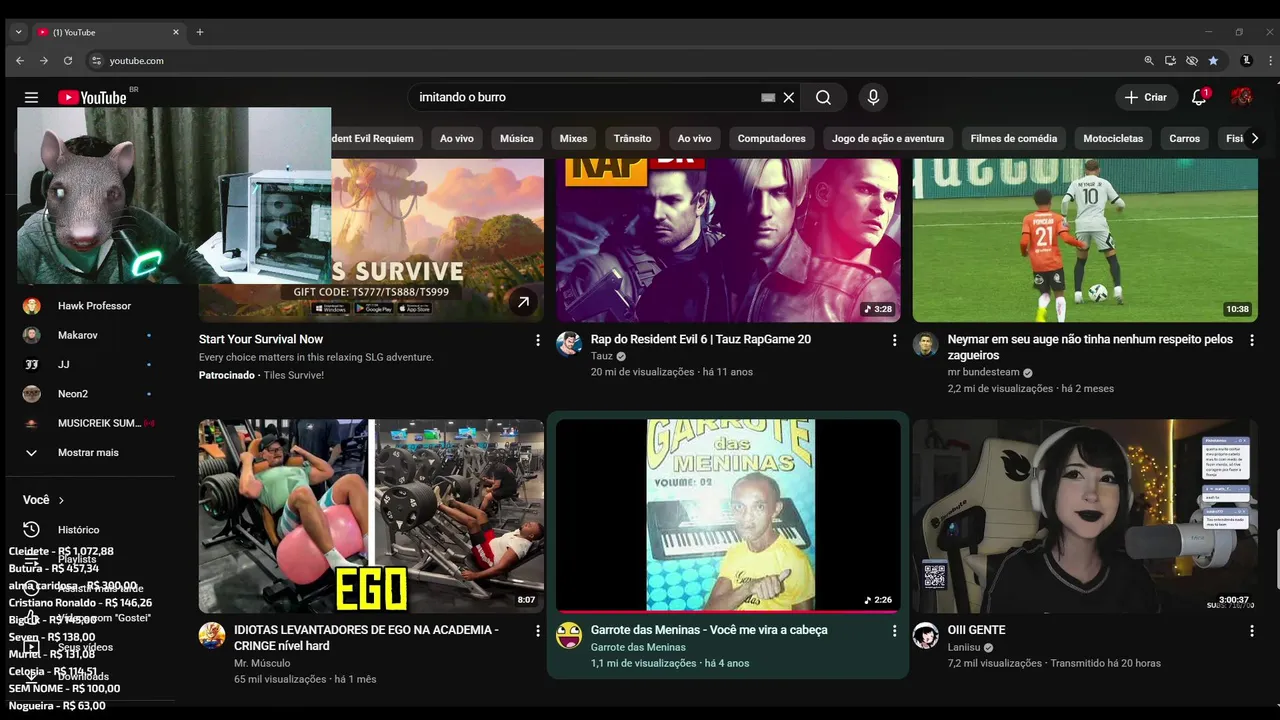Open the browser tab search dropdown
Screen dimensions: 1280x720
(x=18, y=32)
